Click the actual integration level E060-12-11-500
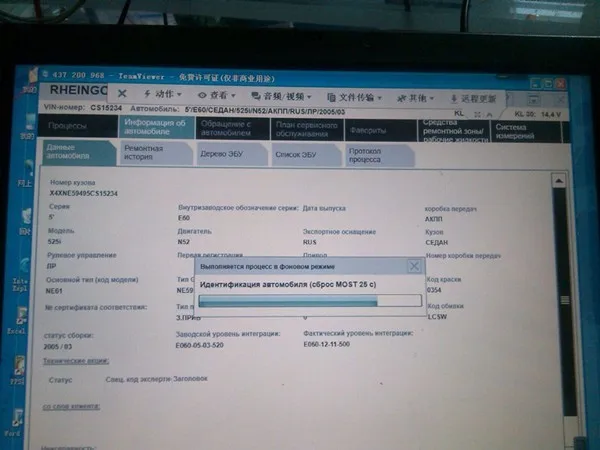This screenshot has height=450, width=600. click(327, 344)
